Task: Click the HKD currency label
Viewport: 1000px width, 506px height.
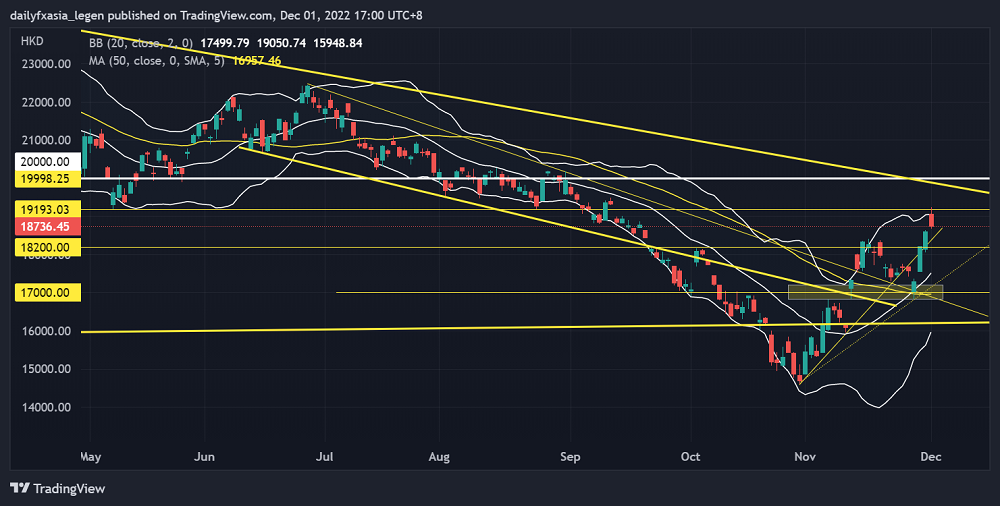Action: [32, 41]
